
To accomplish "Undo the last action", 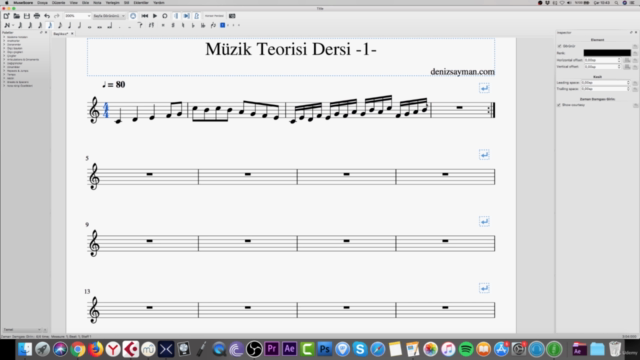I will pos(47,16).
